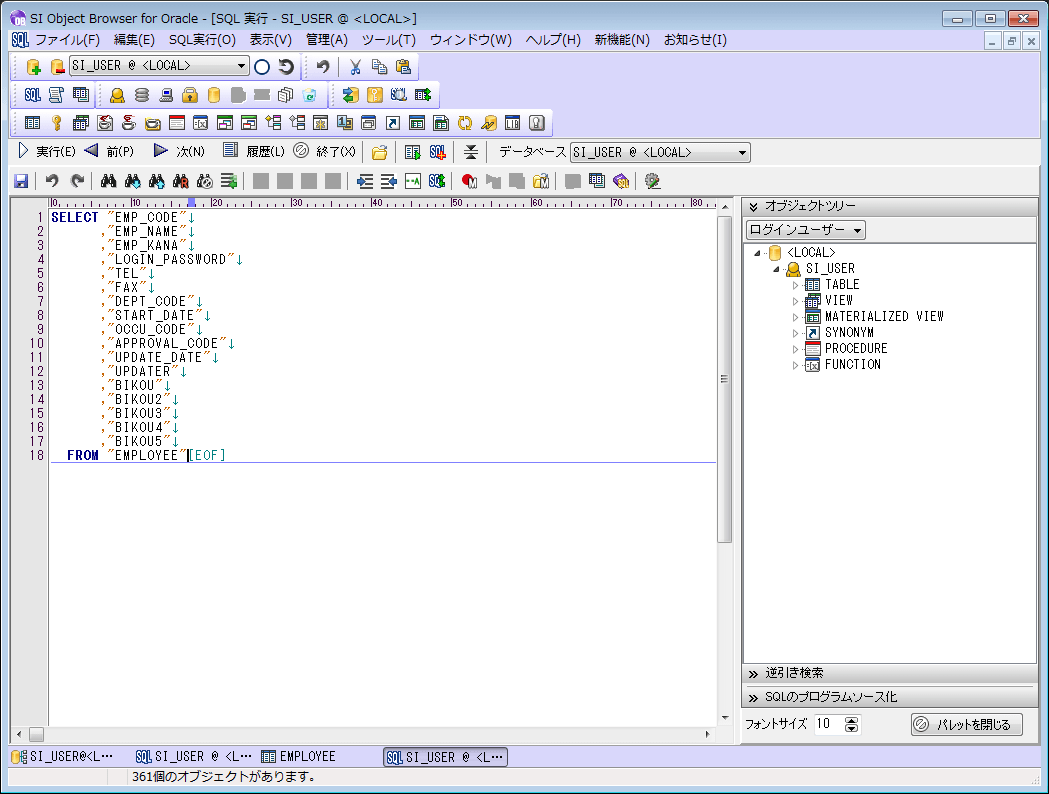
Task: Click the save (floppy disk) icon
Action: 21,181
